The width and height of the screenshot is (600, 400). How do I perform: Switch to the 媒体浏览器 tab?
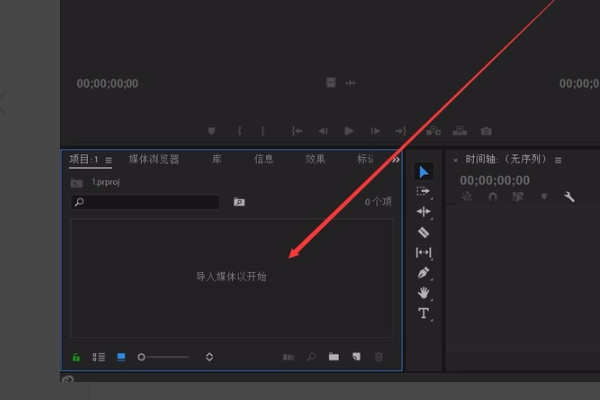tap(154, 159)
